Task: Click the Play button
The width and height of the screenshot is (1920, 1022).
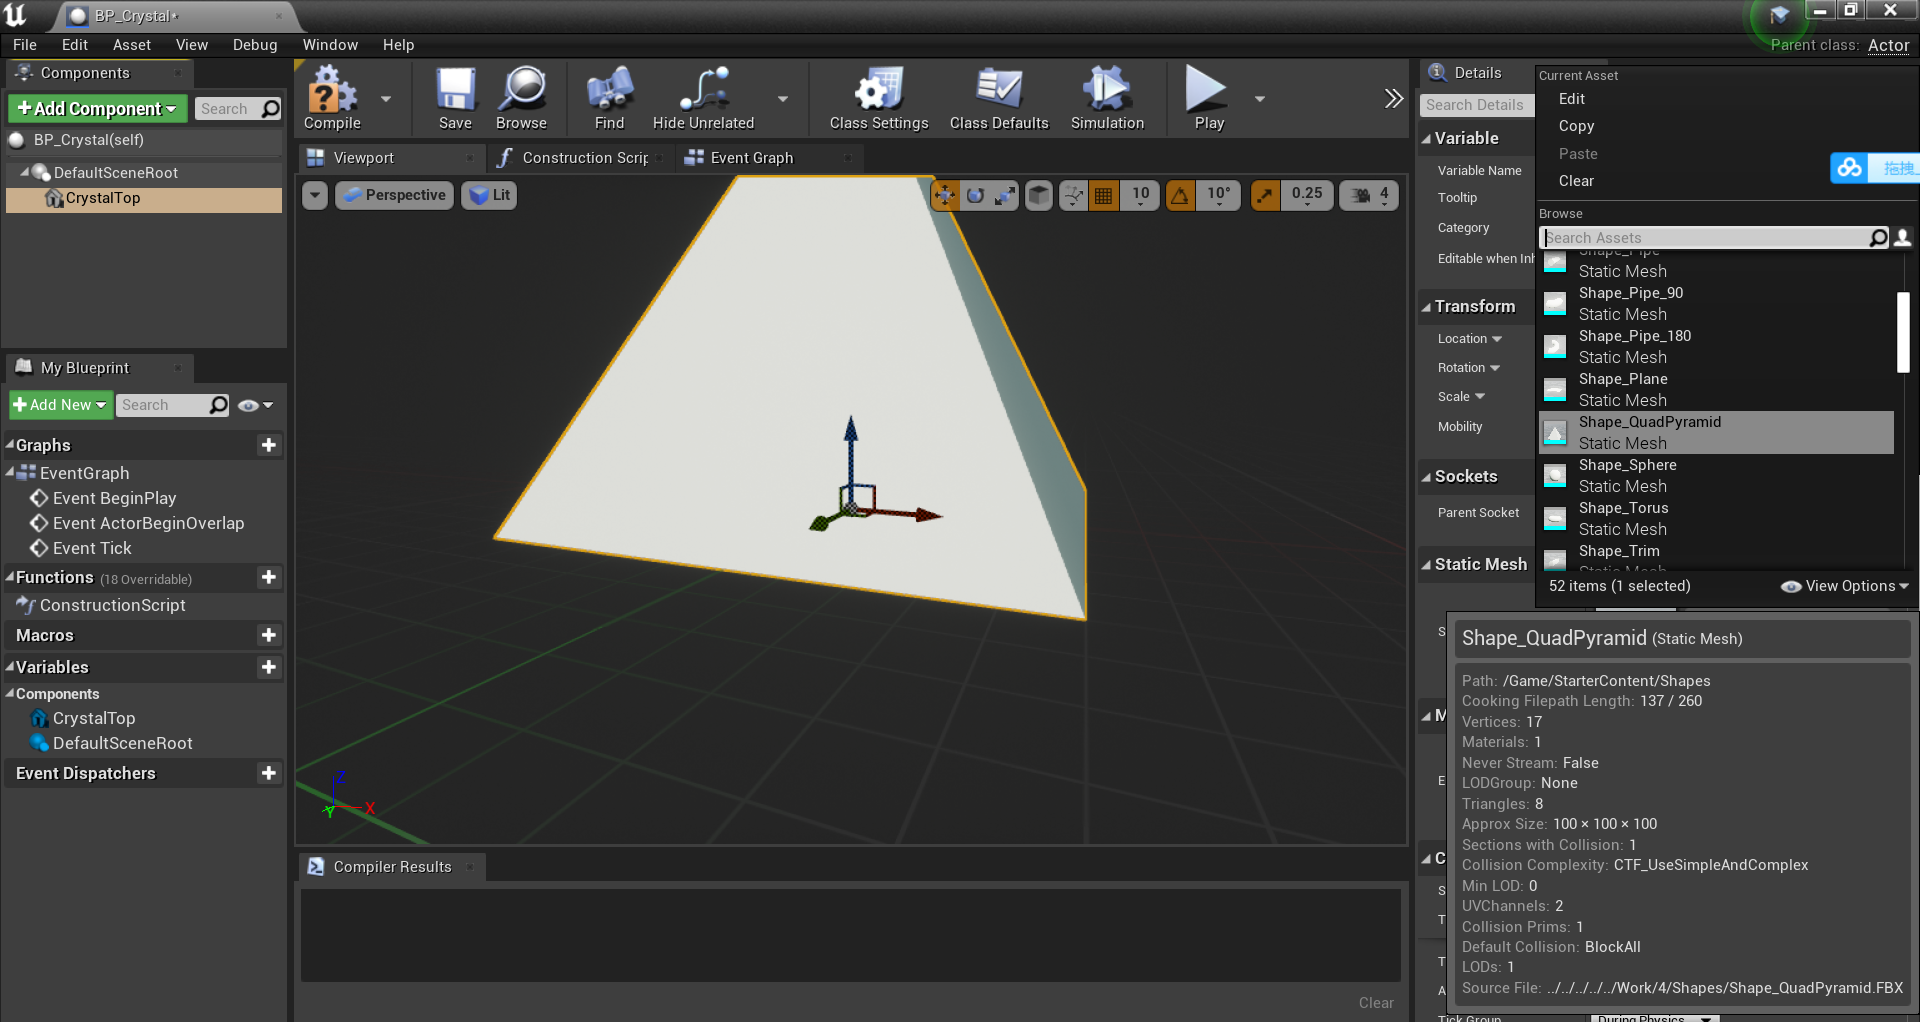Action: [x=1208, y=98]
